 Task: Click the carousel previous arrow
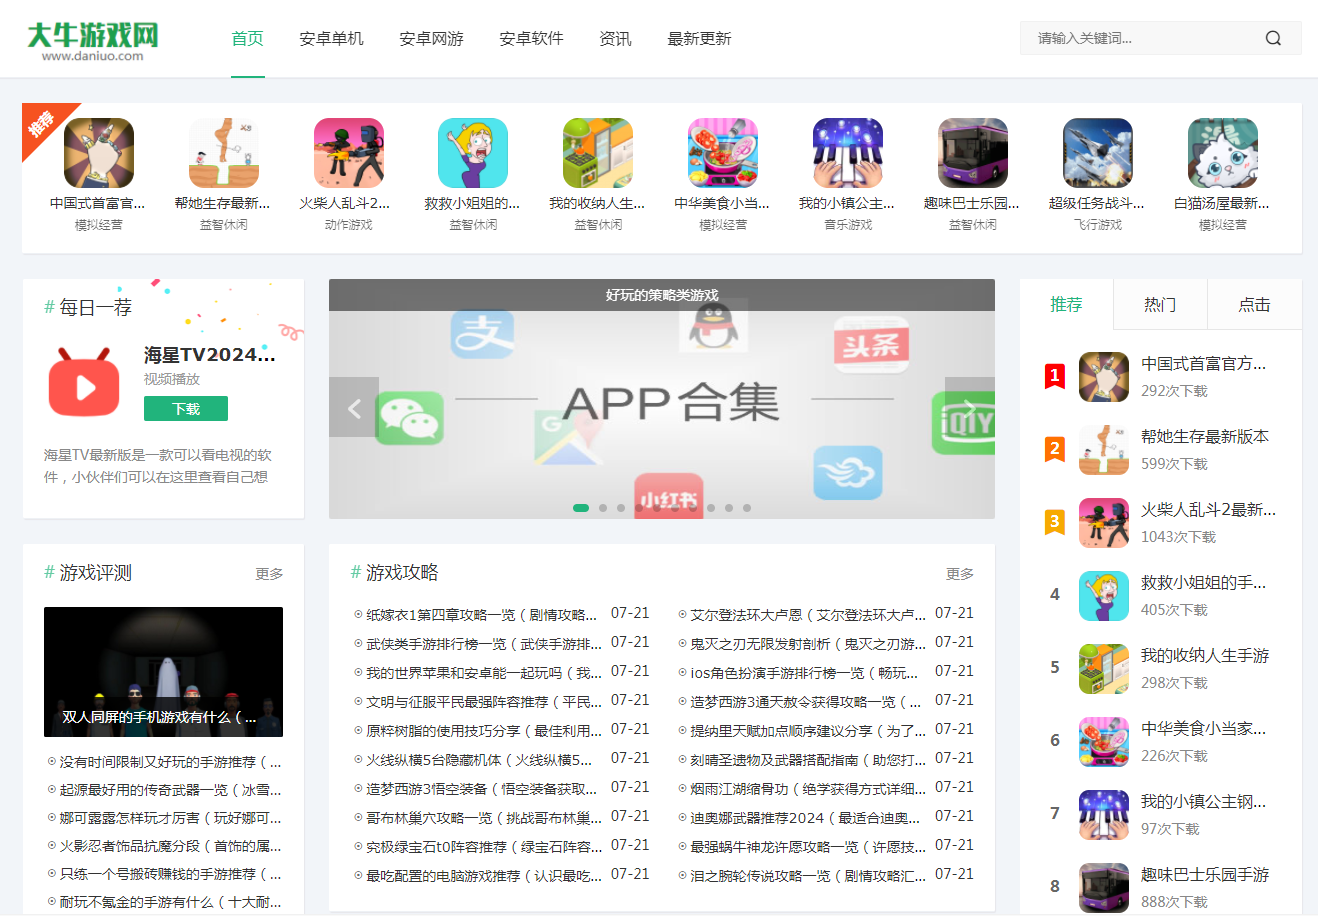click(x=353, y=408)
